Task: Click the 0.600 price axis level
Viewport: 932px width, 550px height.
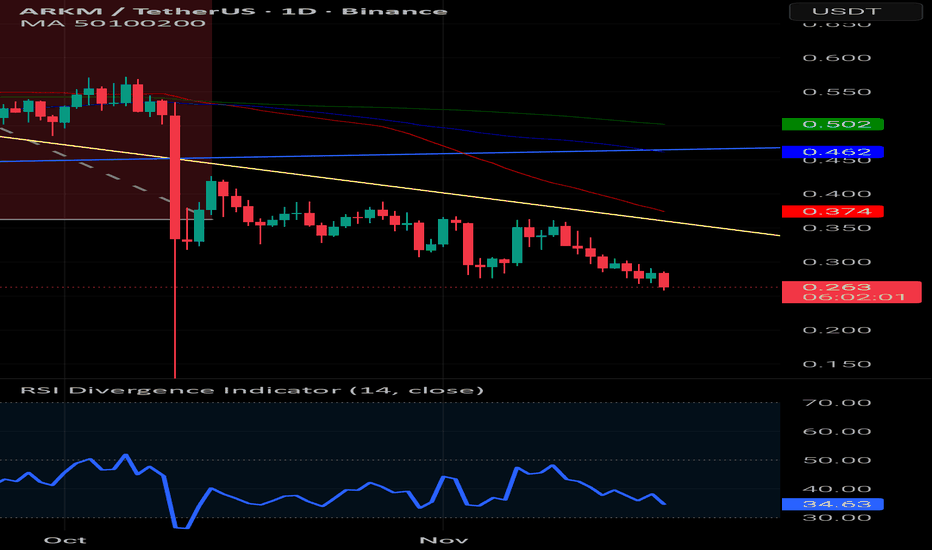Action: (x=837, y=58)
